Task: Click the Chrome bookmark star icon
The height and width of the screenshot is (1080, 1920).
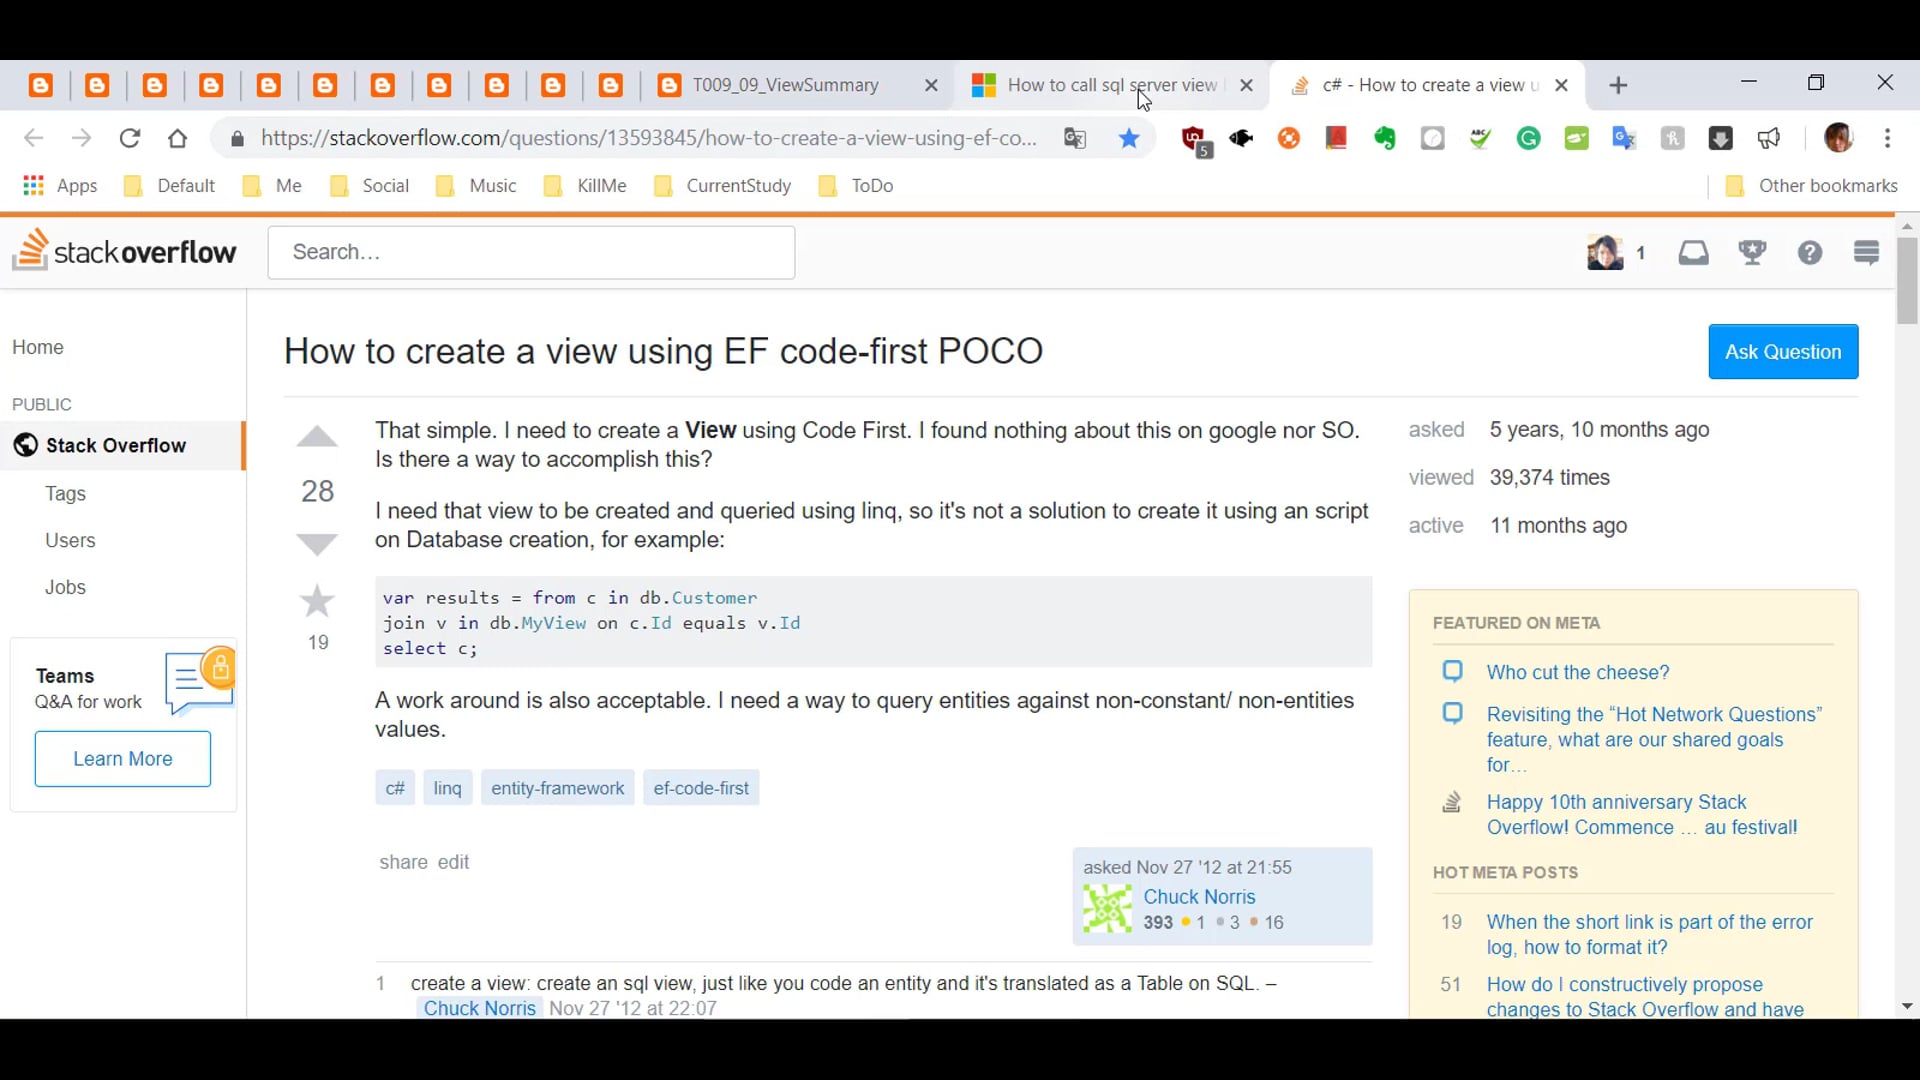Action: click(1129, 139)
